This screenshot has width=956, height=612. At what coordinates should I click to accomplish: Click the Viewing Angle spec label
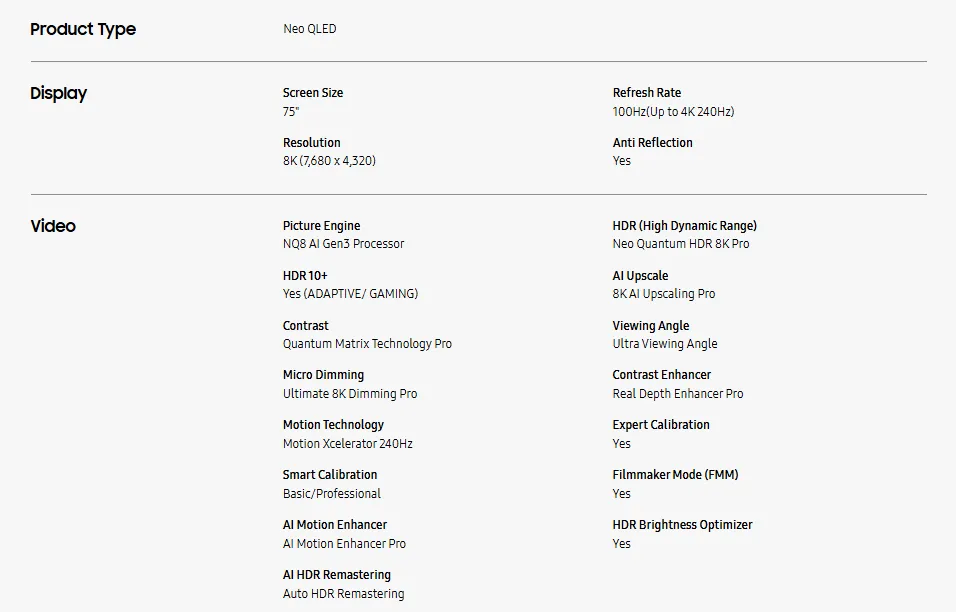(651, 326)
